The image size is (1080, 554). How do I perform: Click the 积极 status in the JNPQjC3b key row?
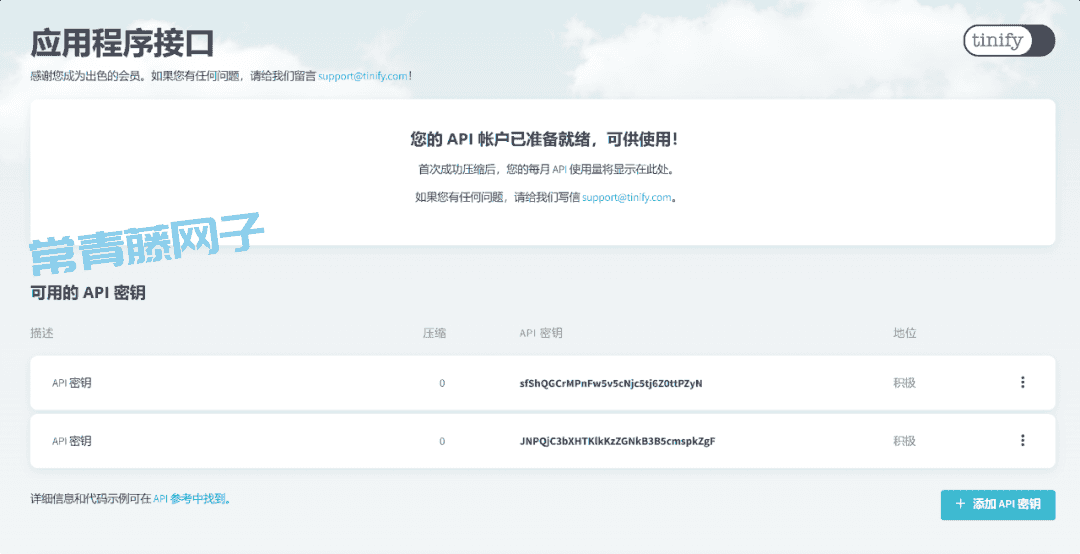point(904,441)
